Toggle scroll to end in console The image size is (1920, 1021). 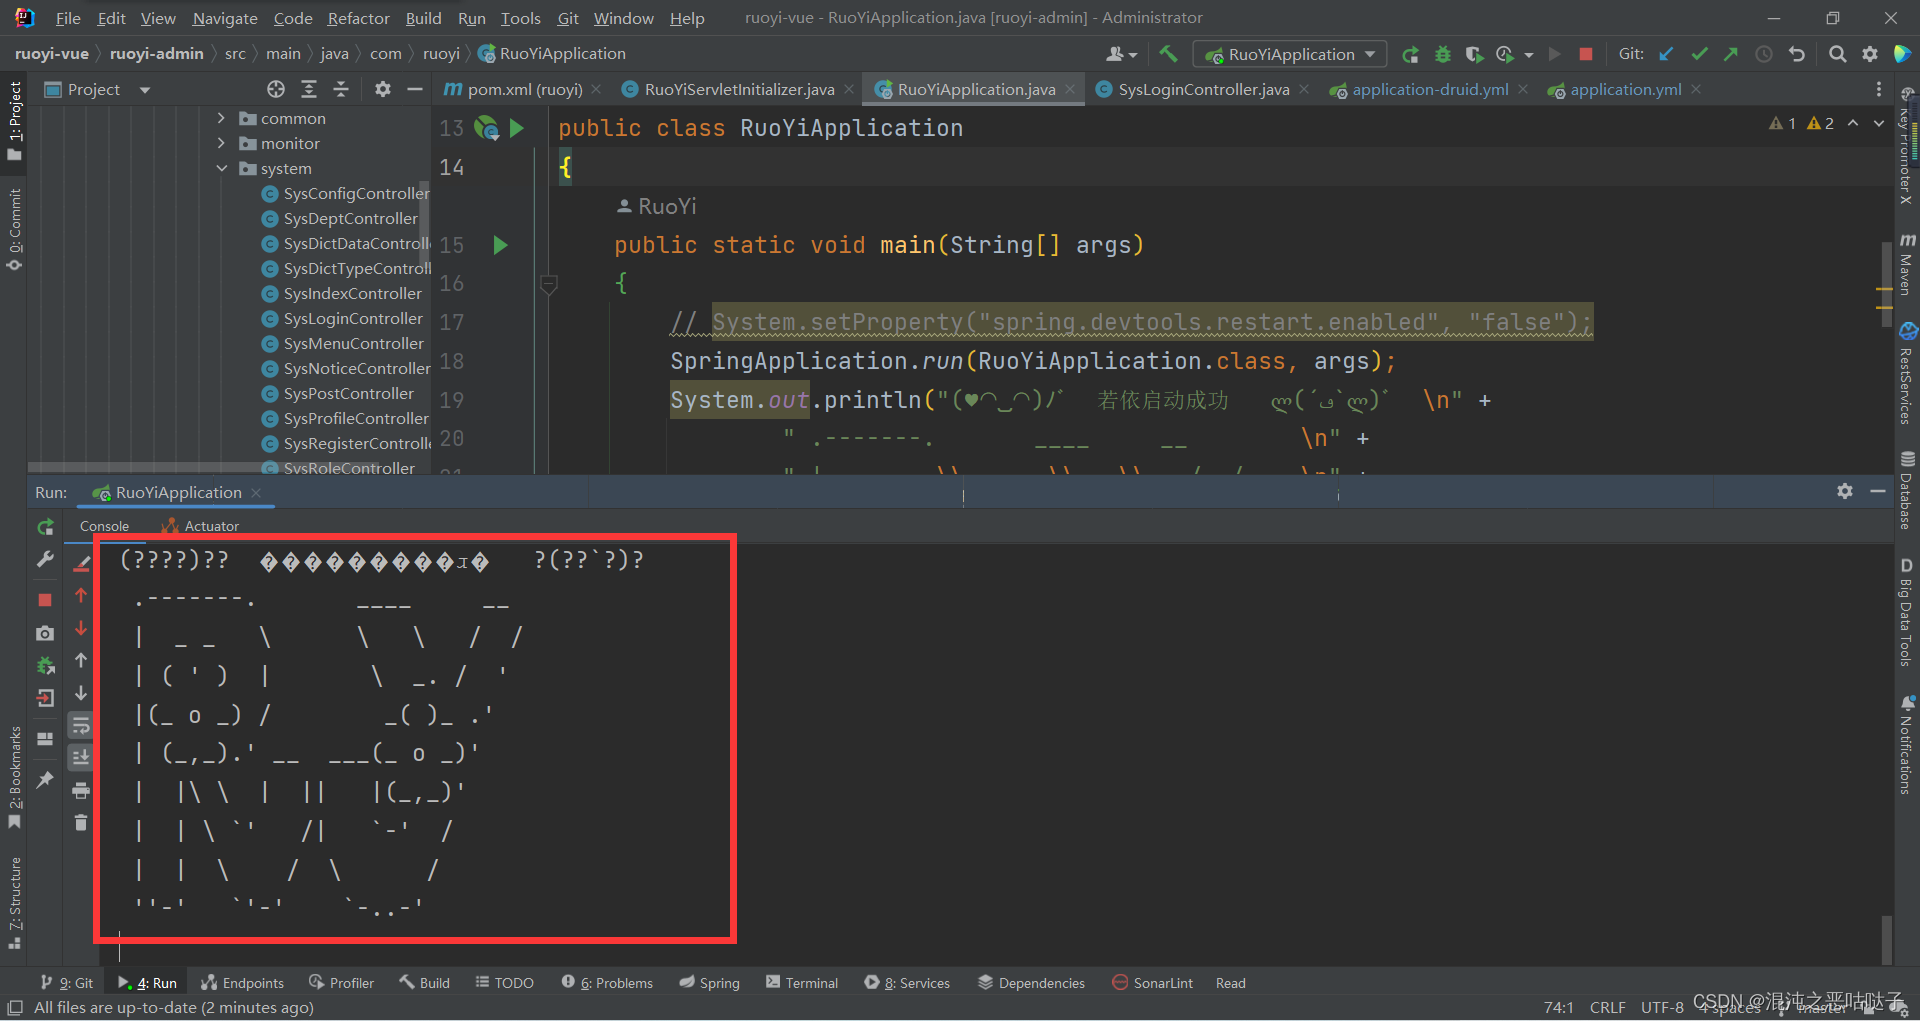[81, 757]
